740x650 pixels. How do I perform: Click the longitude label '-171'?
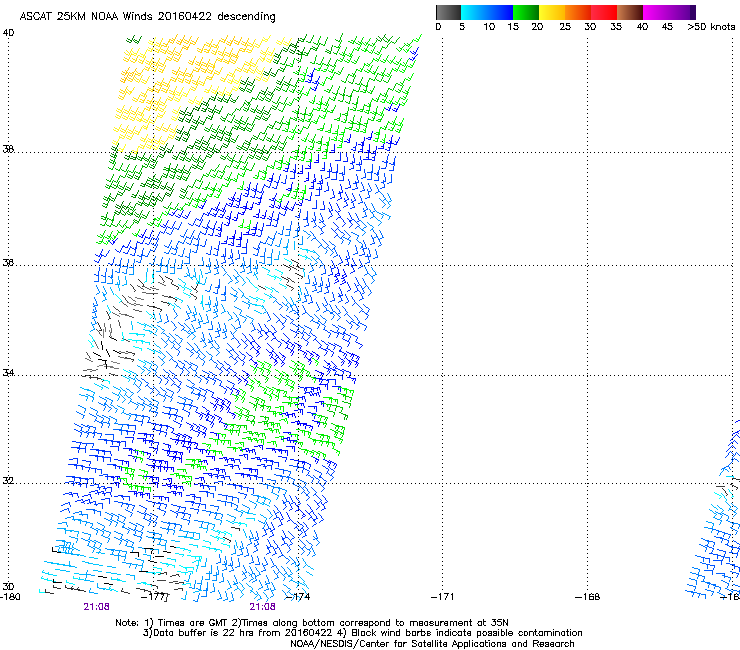point(443,597)
